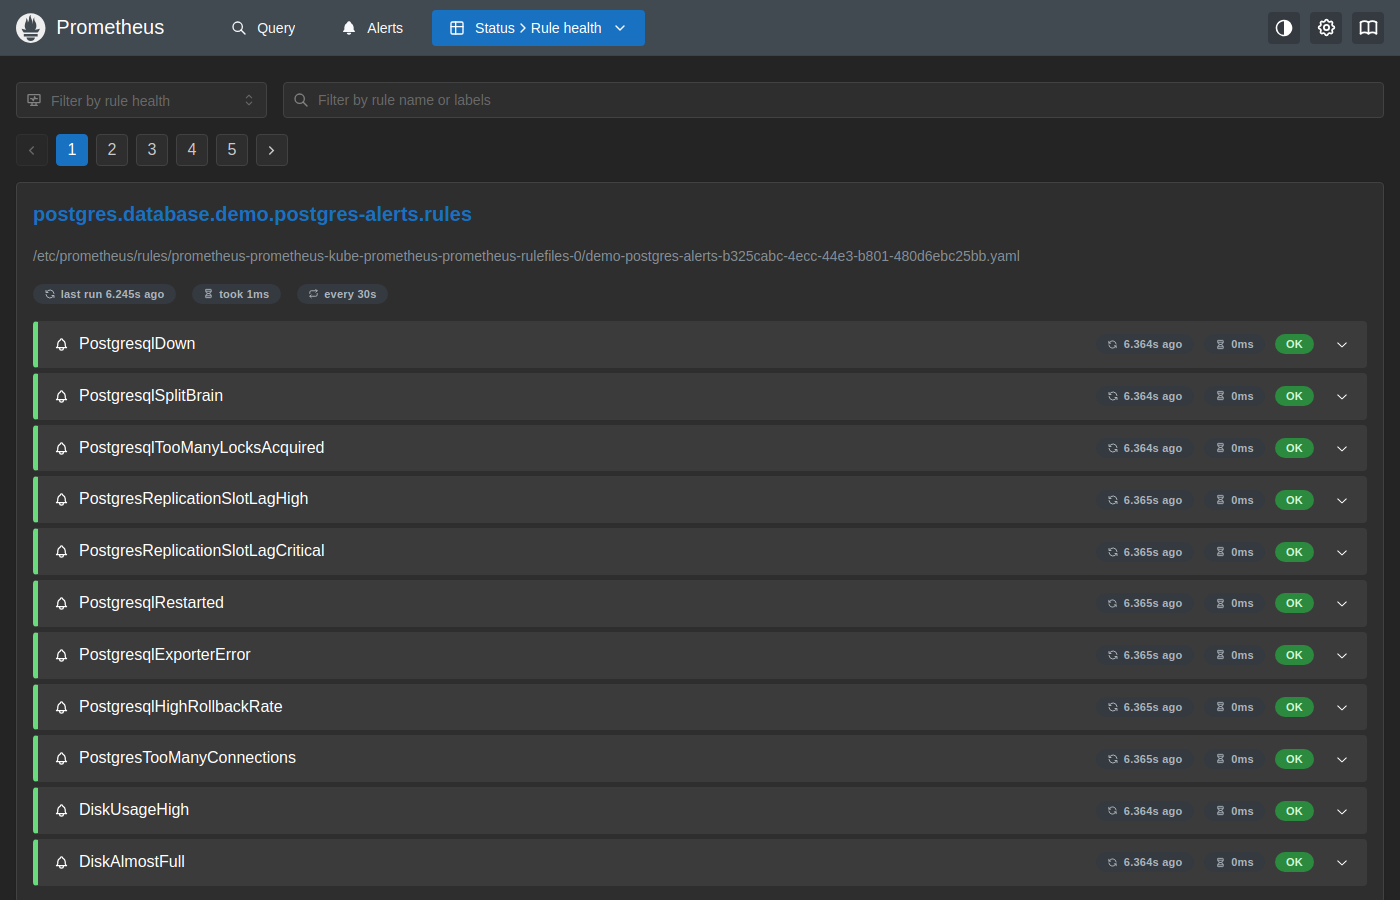This screenshot has width=1400, height=900.
Task: Expand the PostgresqlHighRollbackRate rule chevron
Action: [1342, 708]
